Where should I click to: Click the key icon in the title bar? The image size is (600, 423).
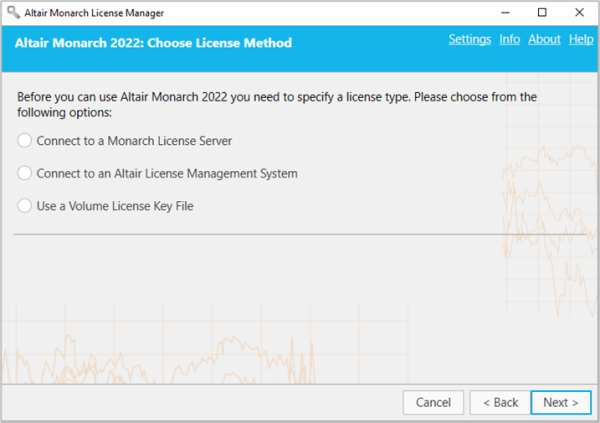coord(13,12)
